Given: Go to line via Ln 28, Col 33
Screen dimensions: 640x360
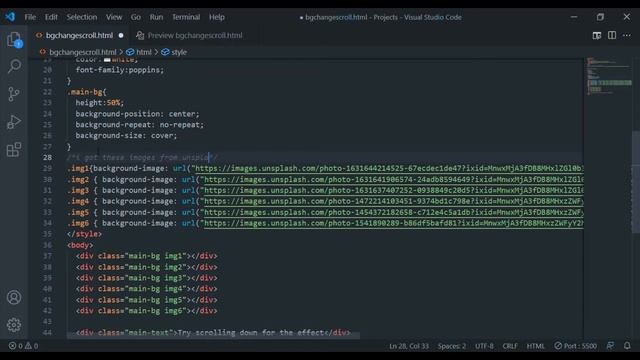Looking at the screenshot, I should (409, 346).
